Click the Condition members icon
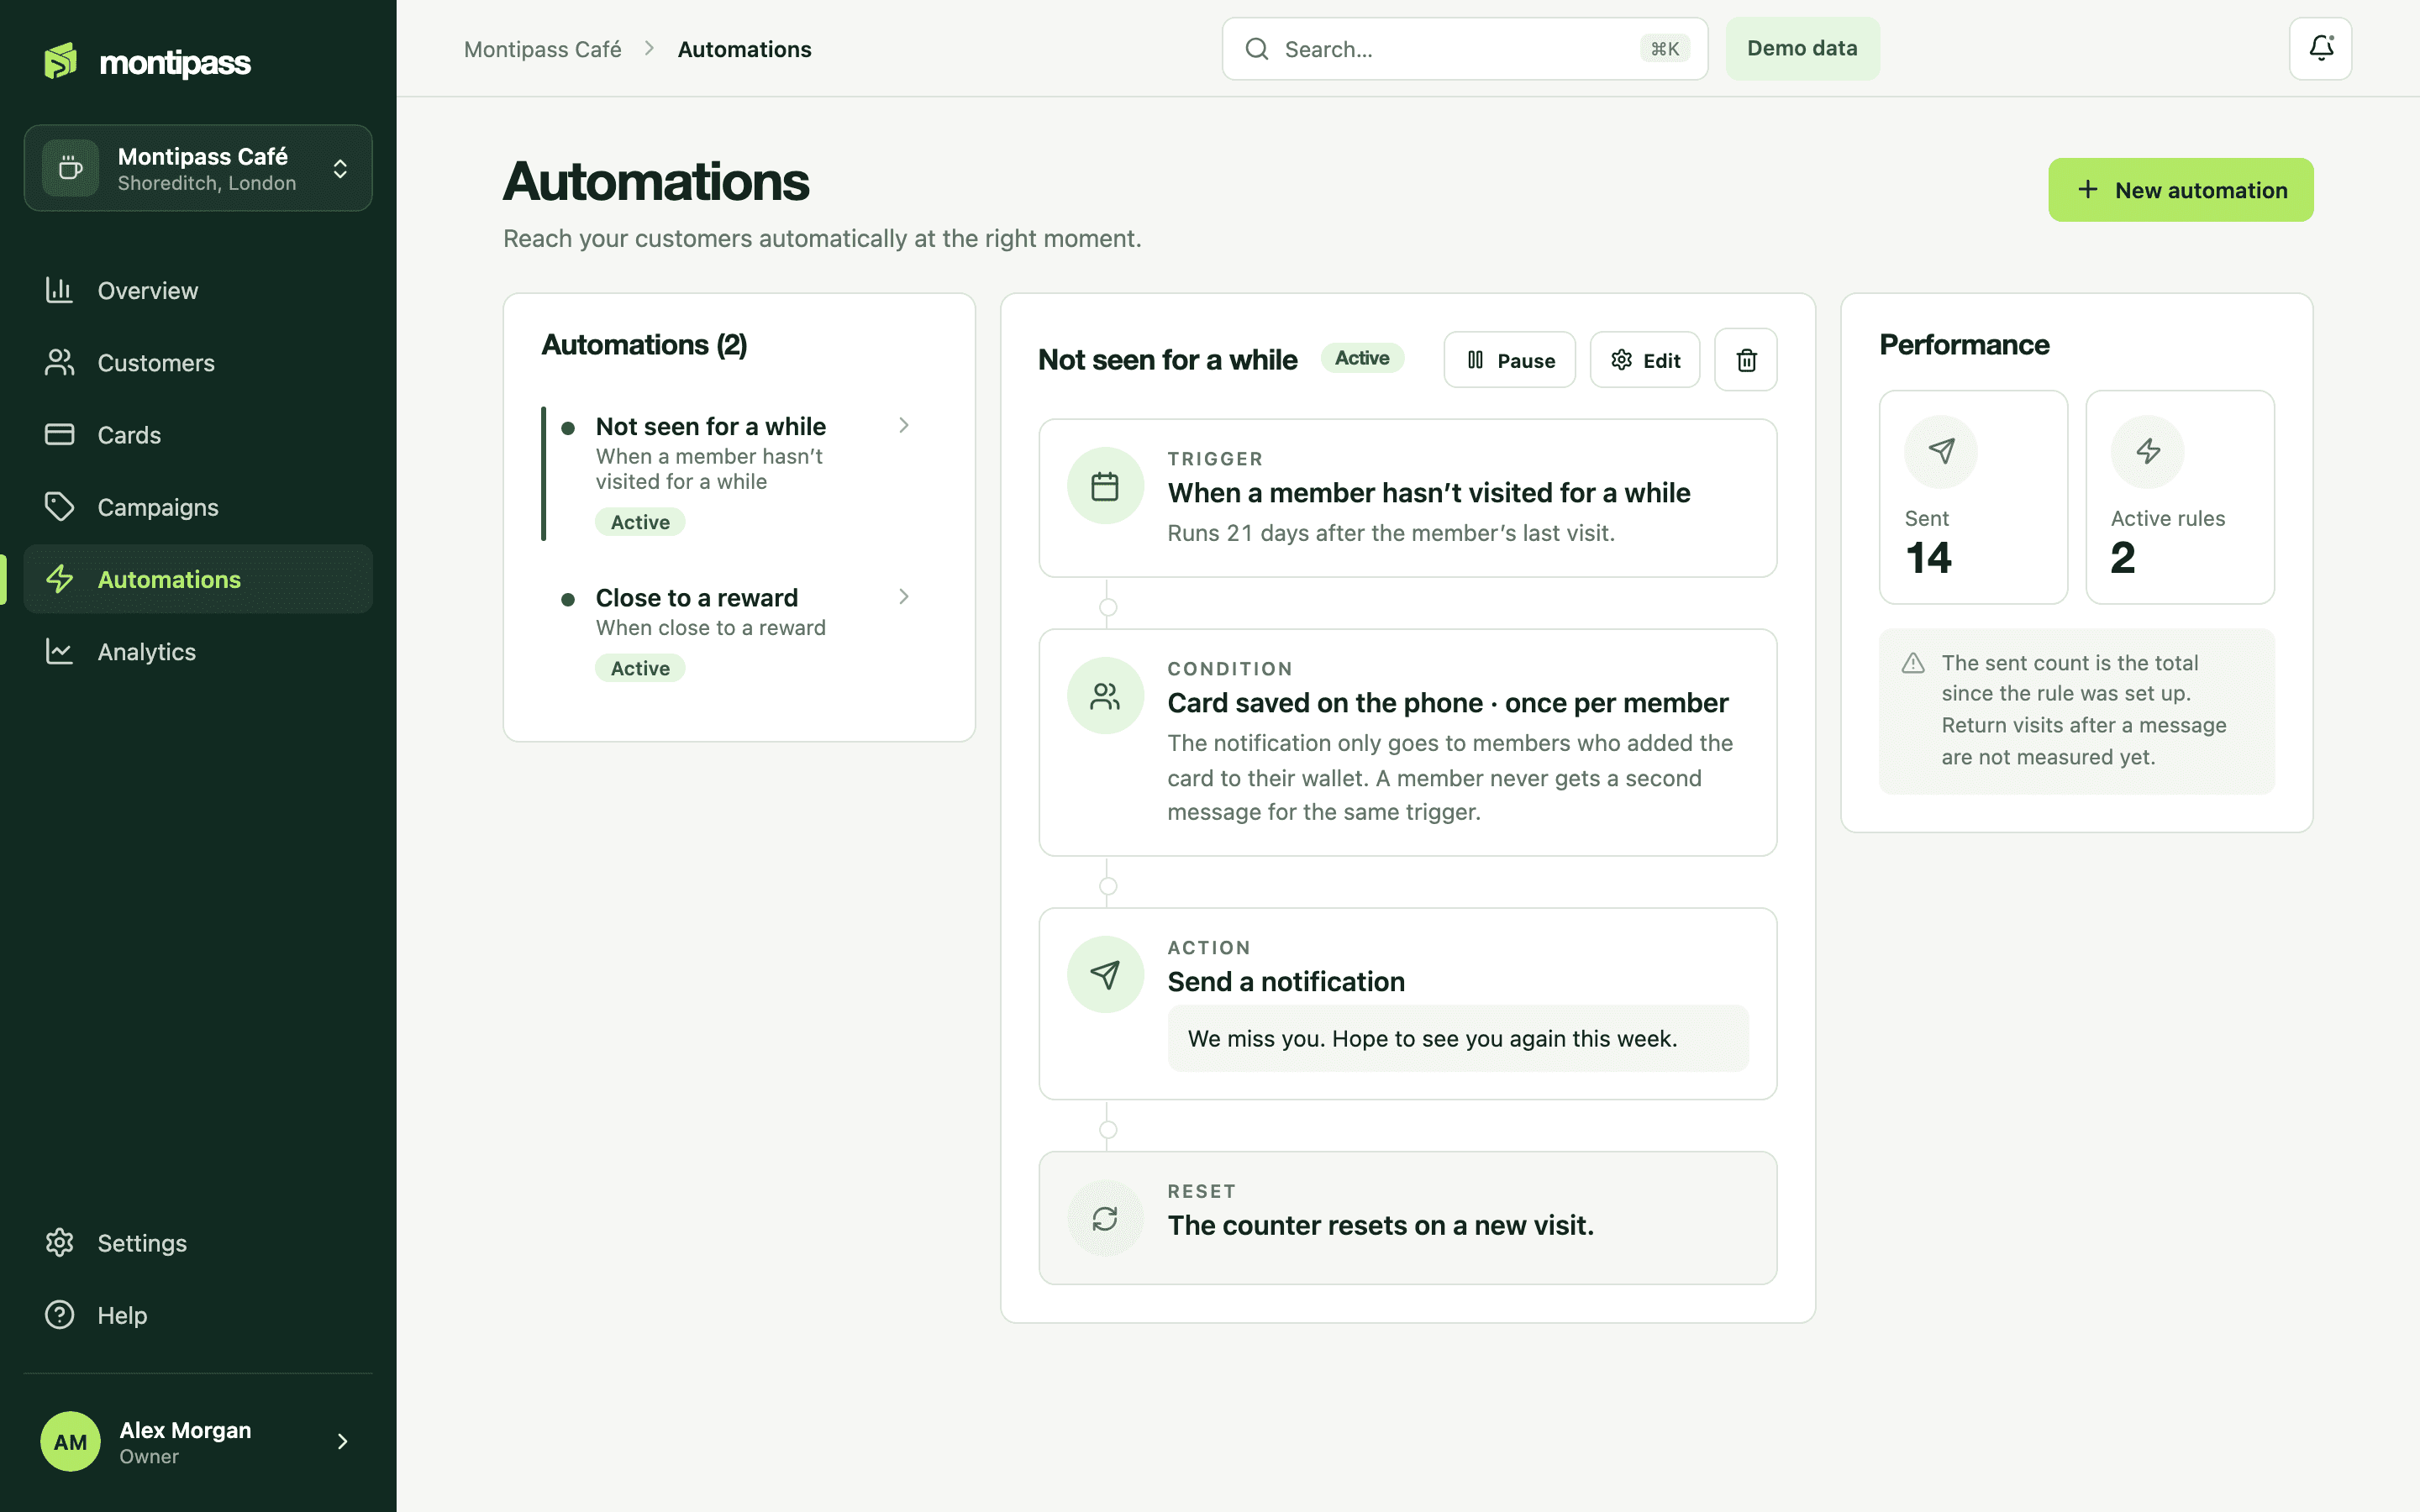 click(x=1105, y=696)
